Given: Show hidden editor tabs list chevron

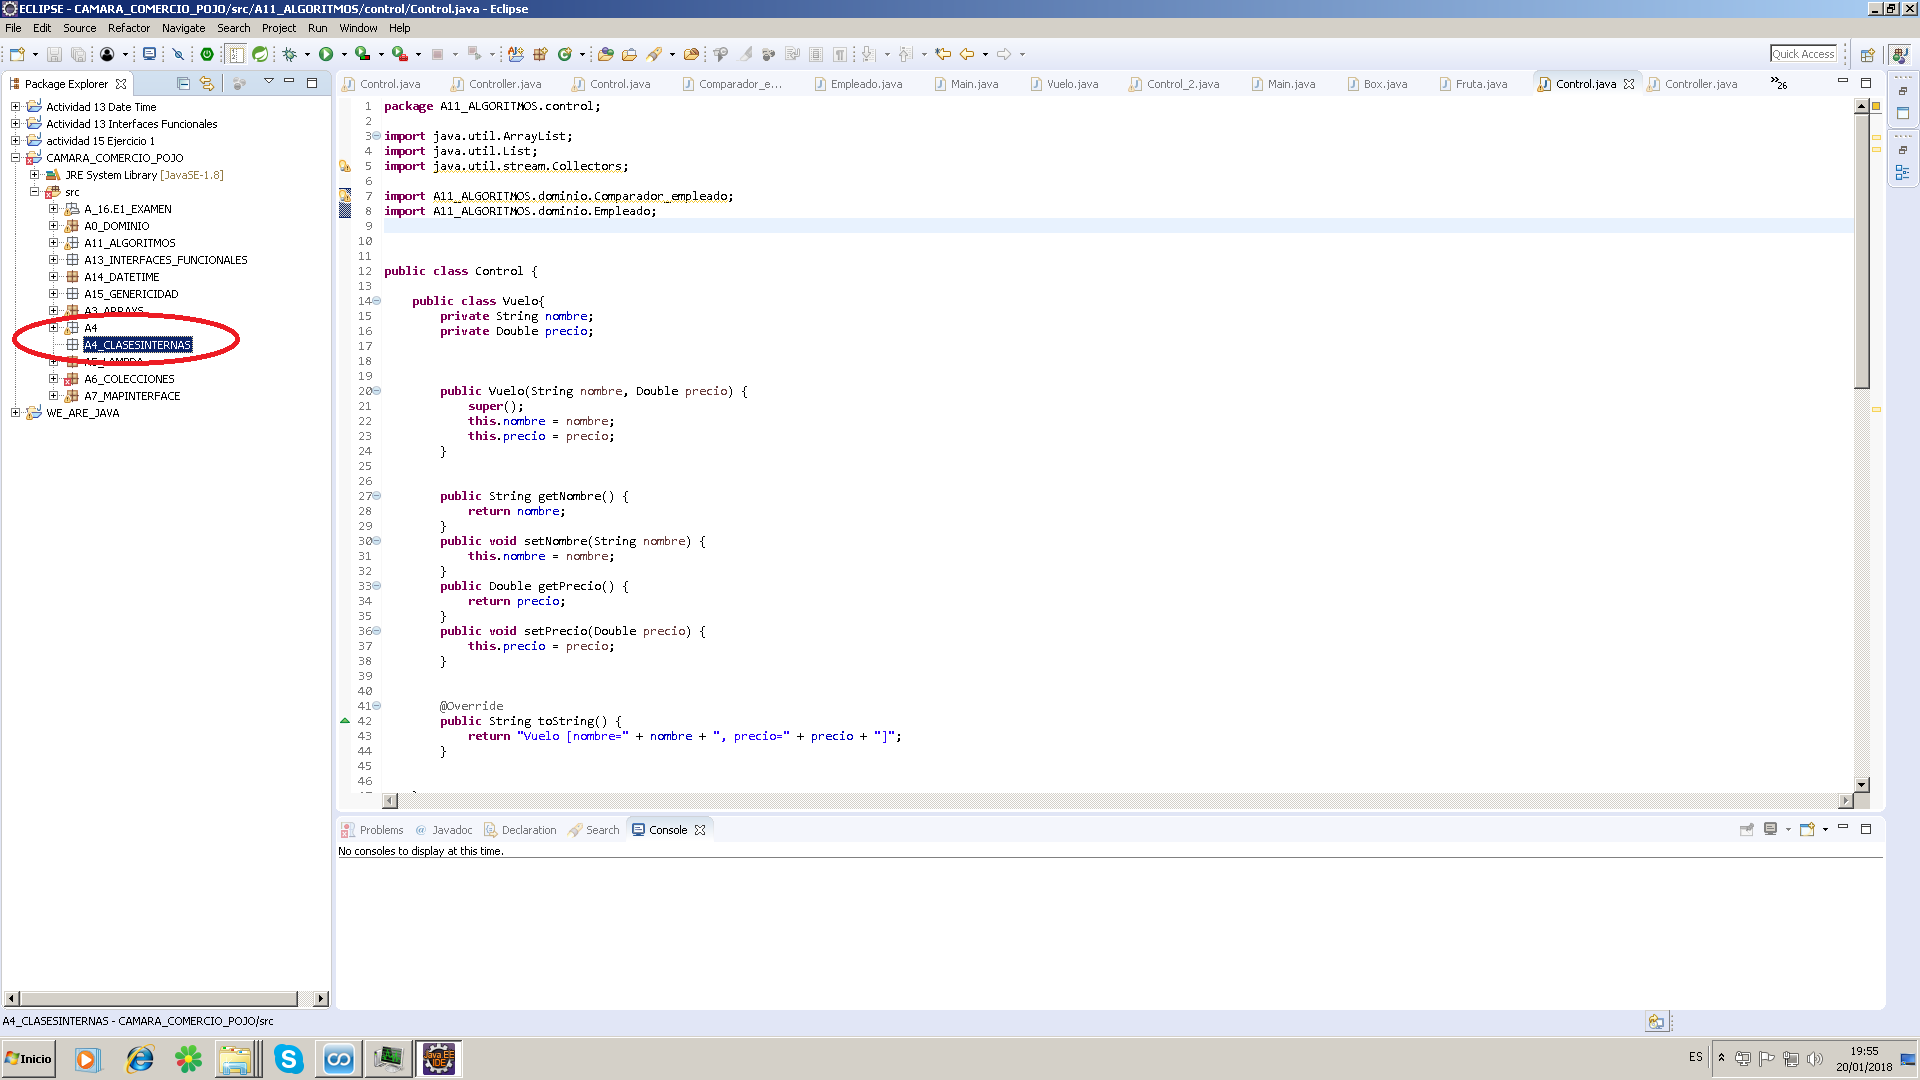Looking at the screenshot, I should click(x=1778, y=83).
